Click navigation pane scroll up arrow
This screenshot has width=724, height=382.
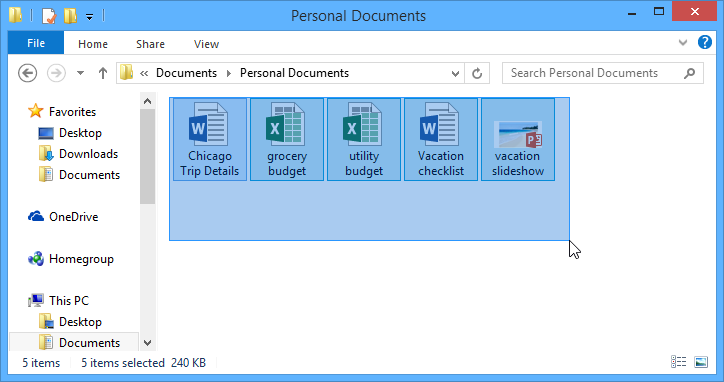[x=147, y=101]
